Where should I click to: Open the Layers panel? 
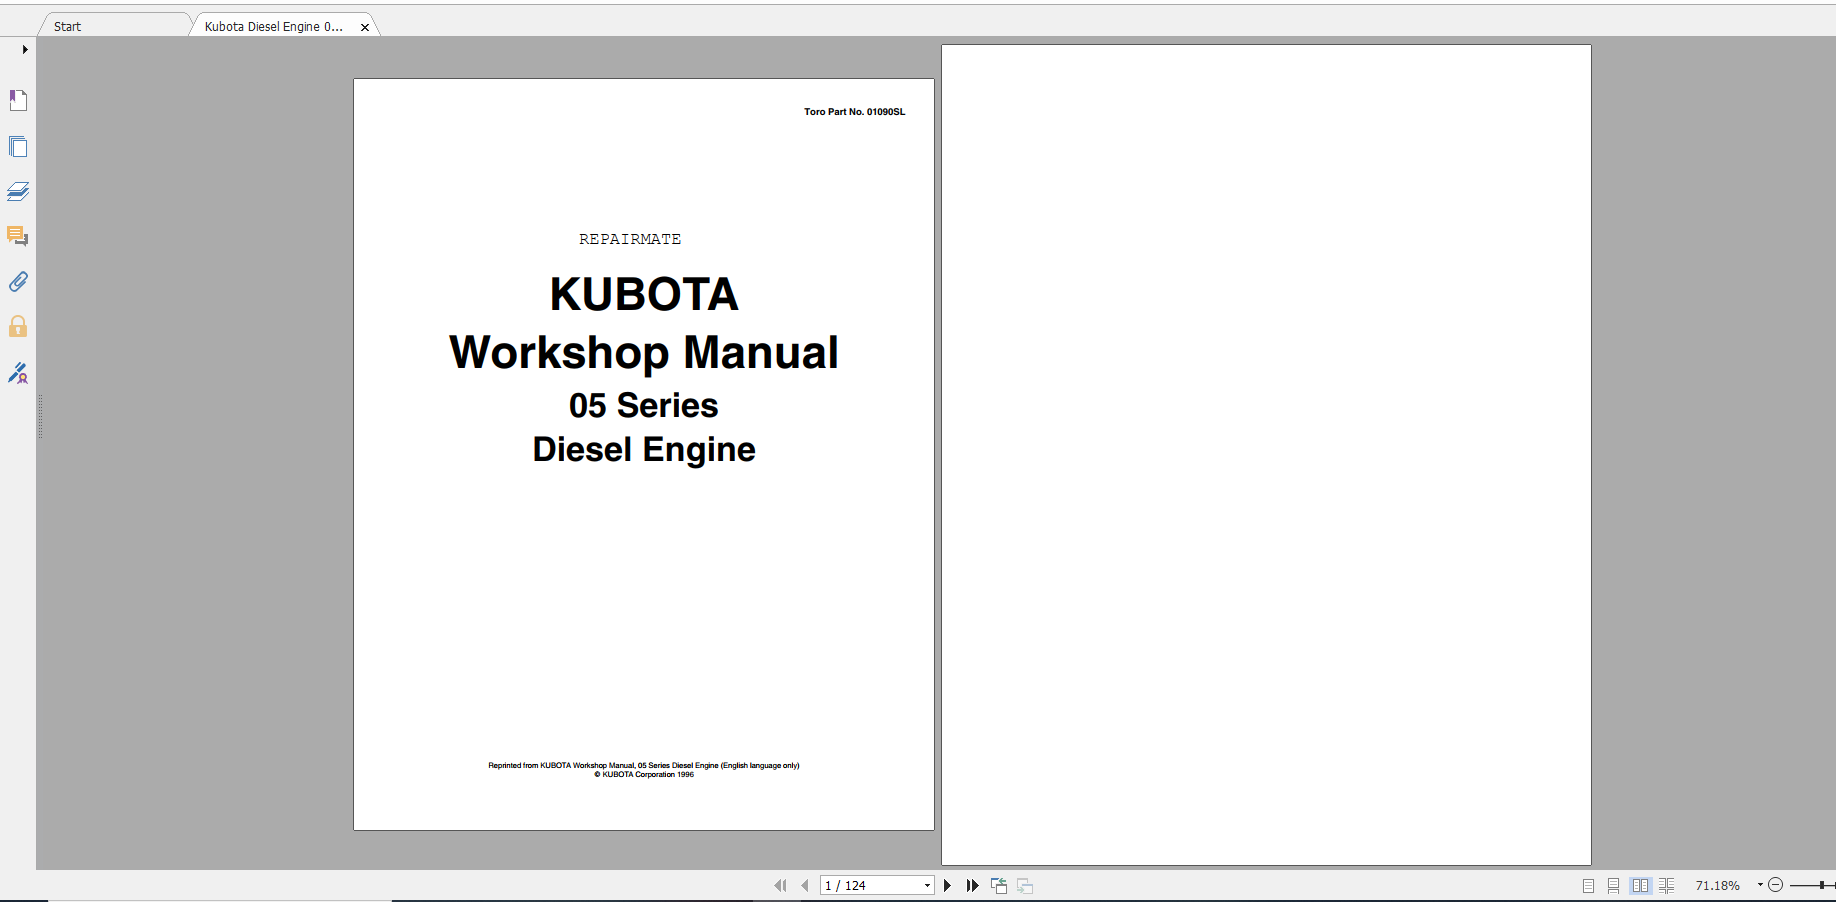pos(18,192)
